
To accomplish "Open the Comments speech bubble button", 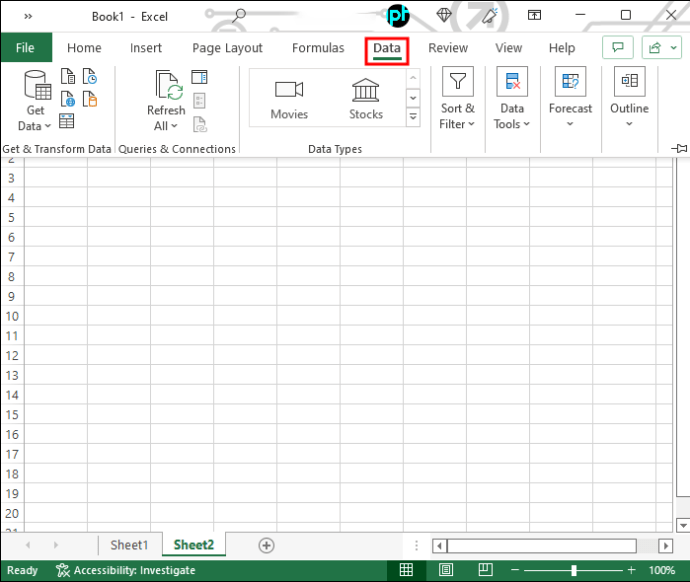I will pyautogui.click(x=618, y=47).
